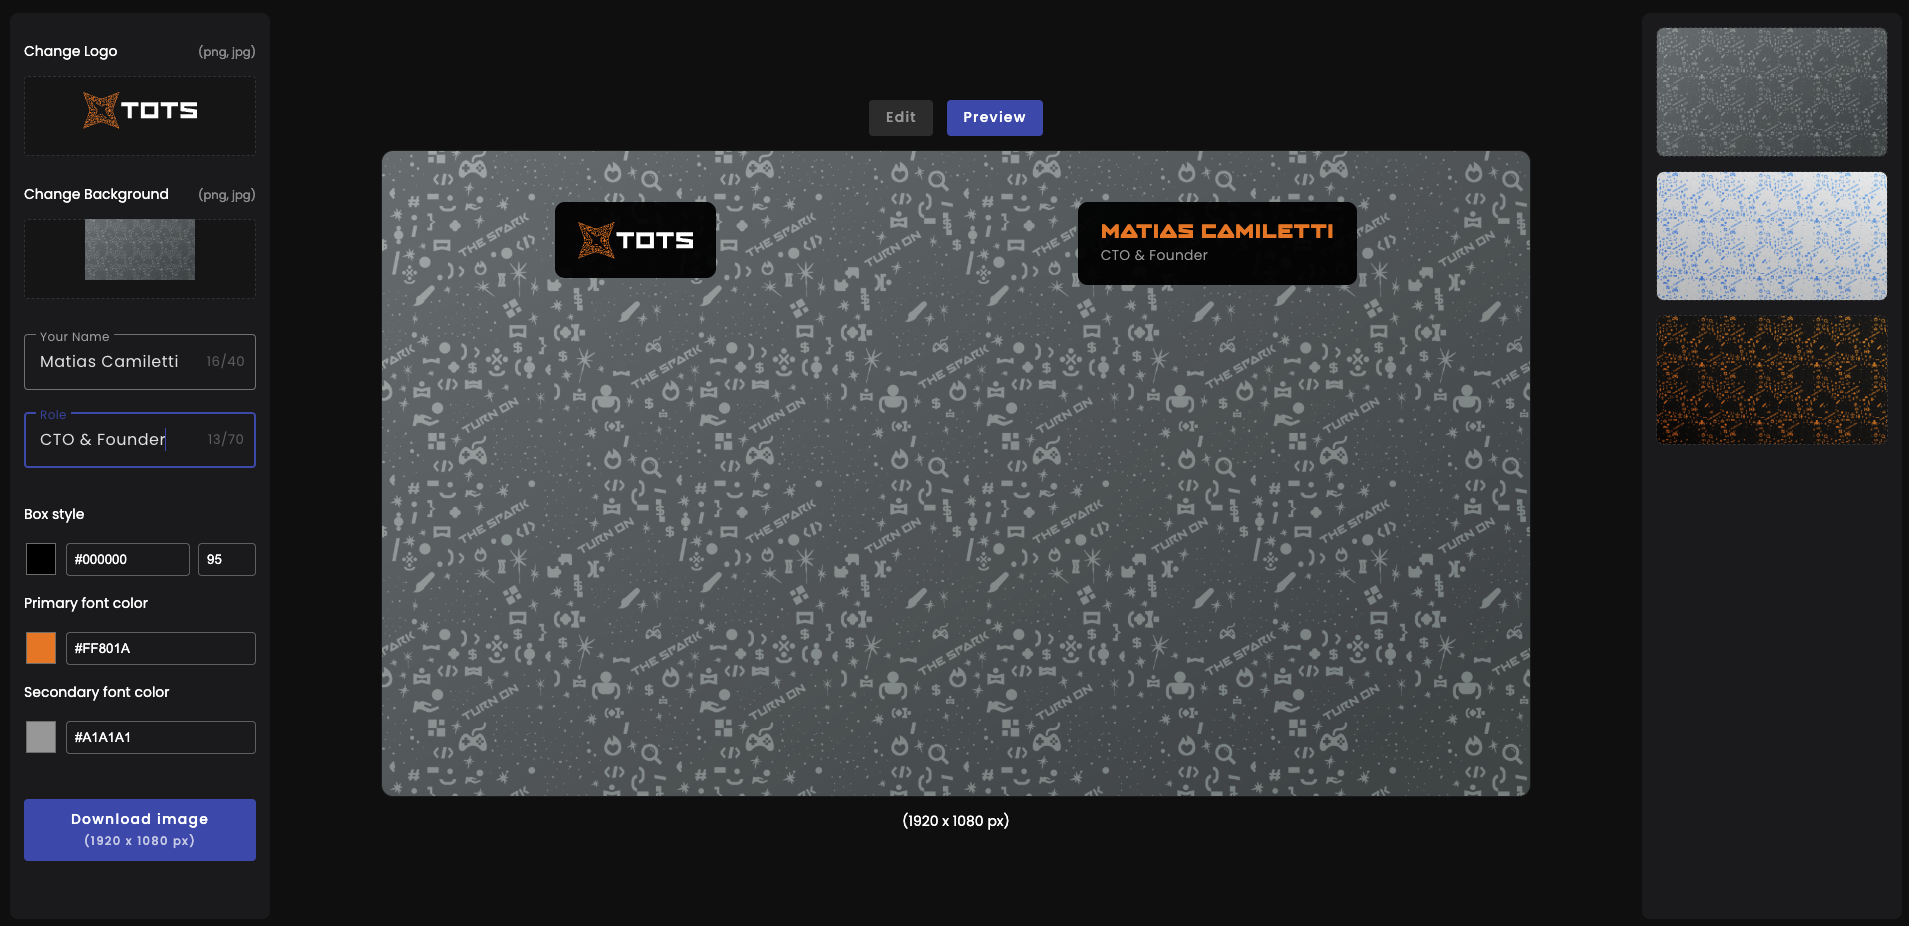Change the box opacity value 95

[x=226, y=560]
